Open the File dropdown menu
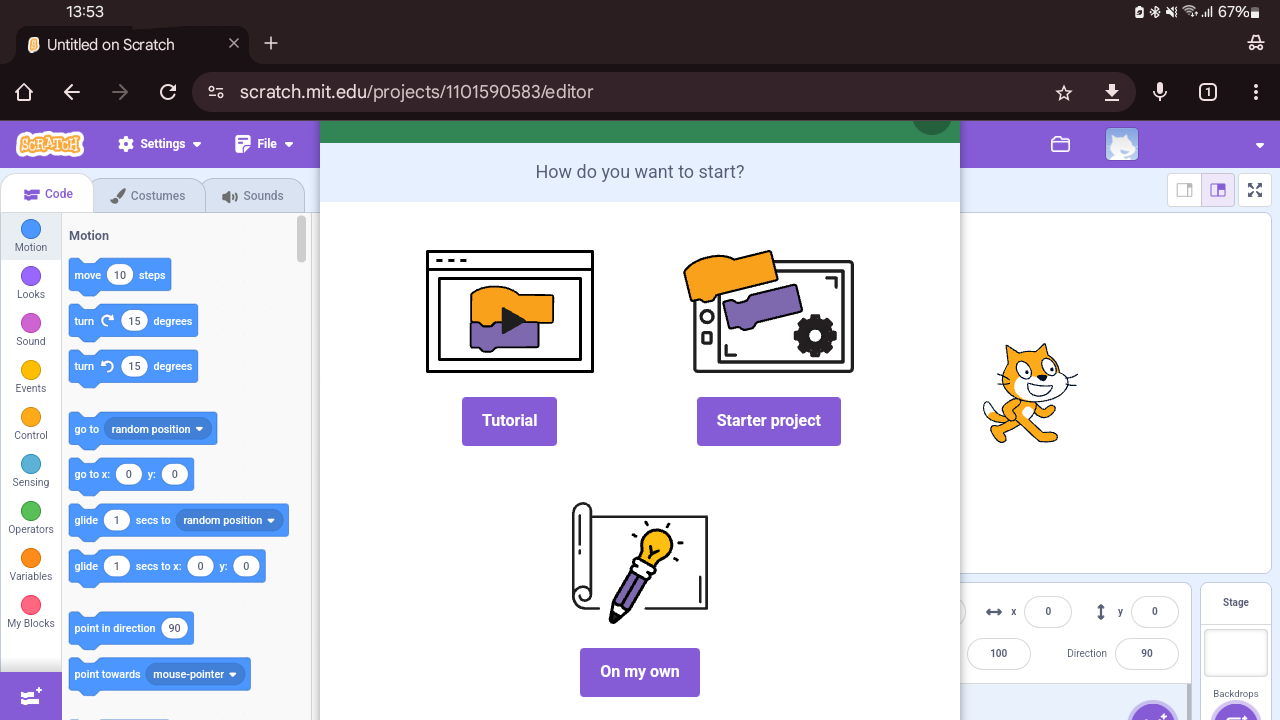 265,144
